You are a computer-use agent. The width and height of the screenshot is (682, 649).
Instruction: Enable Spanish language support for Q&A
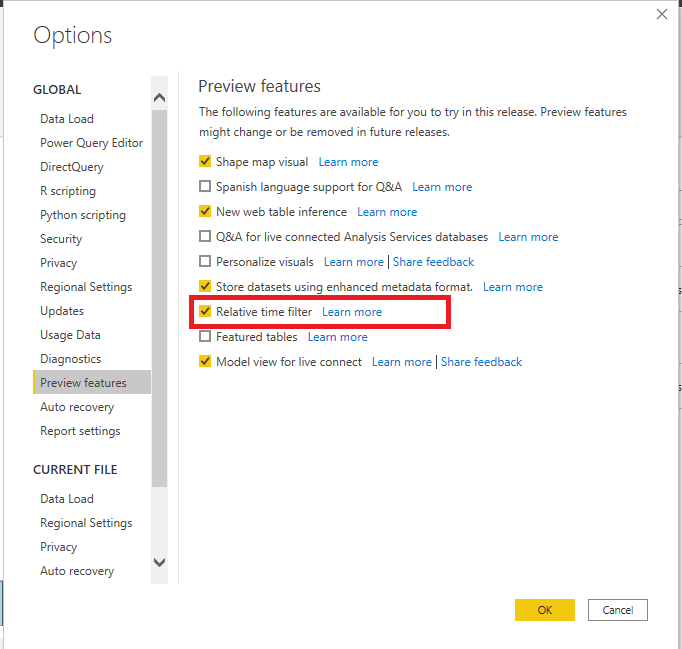point(205,187)
